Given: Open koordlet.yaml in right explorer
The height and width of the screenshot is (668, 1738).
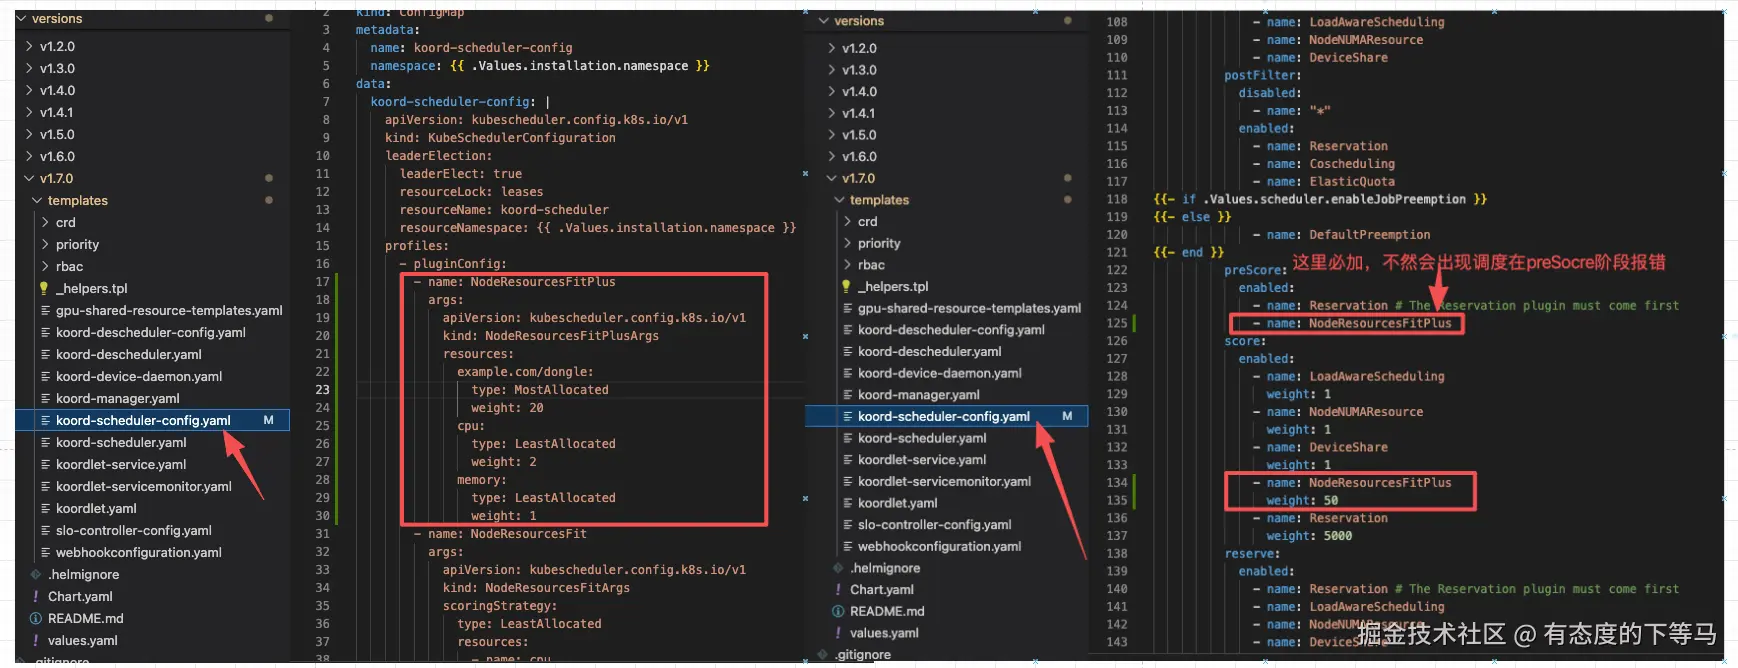Looking at the screenshot, I should 898,503.
